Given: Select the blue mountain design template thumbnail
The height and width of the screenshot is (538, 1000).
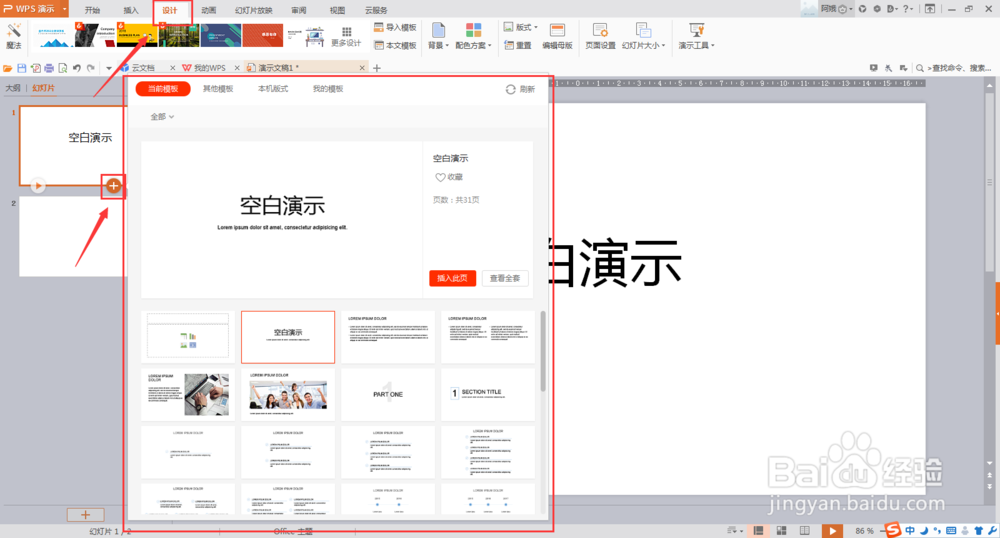Looking at the screenshot, I should (54, 36).
